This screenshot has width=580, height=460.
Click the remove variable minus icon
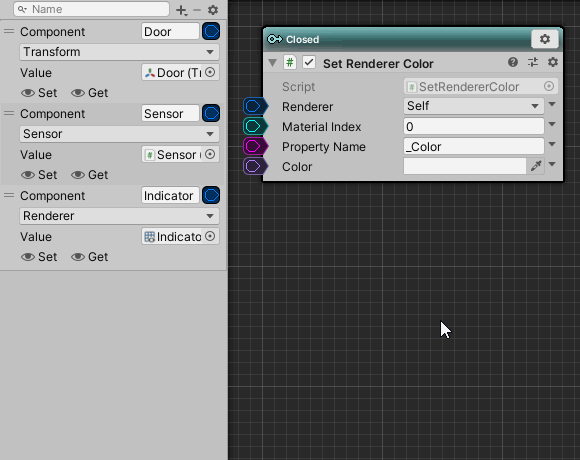click(x=197, y=10)
